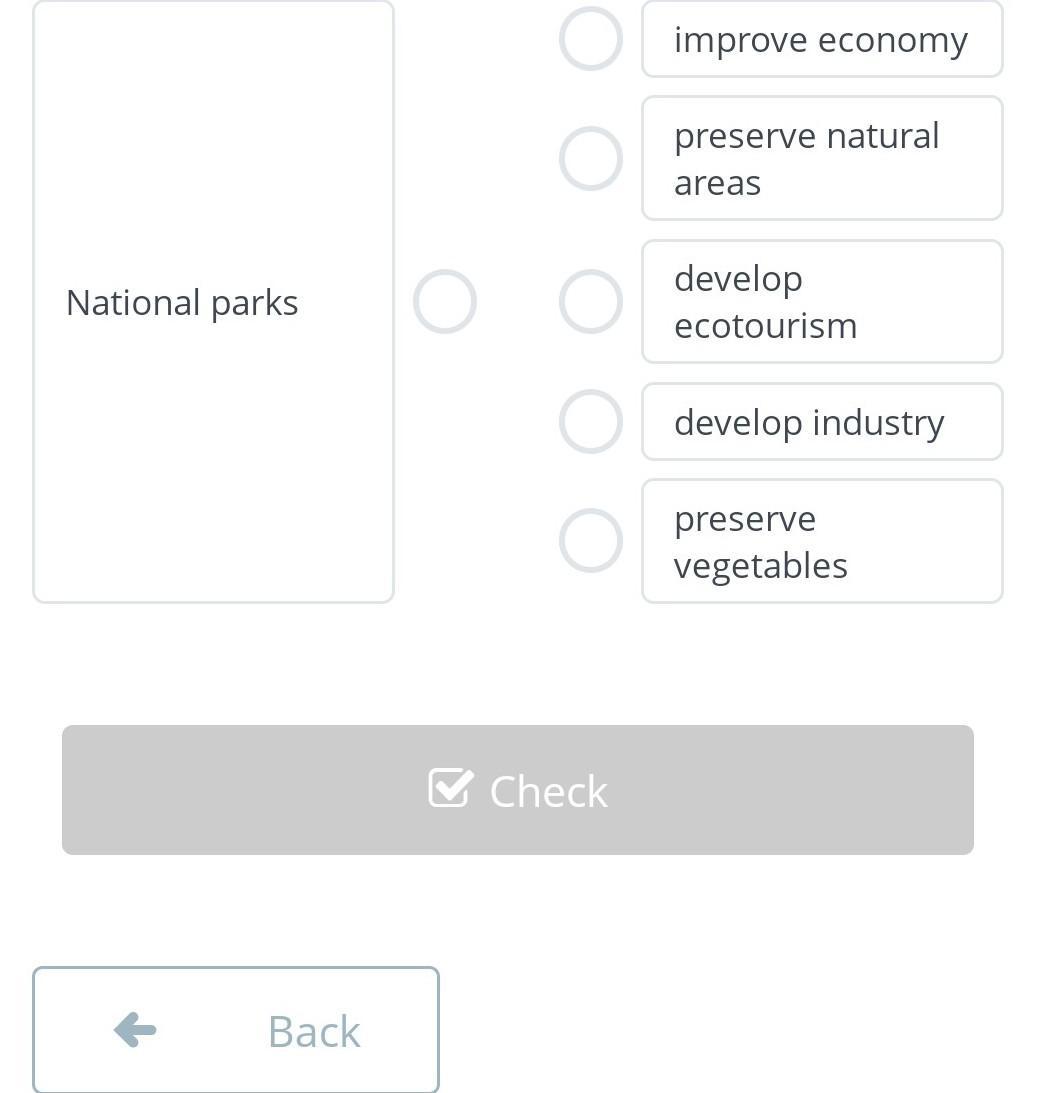Click the develop ecotourism text
This screenshot has width=1048, height=1093.
click(765, 302)
